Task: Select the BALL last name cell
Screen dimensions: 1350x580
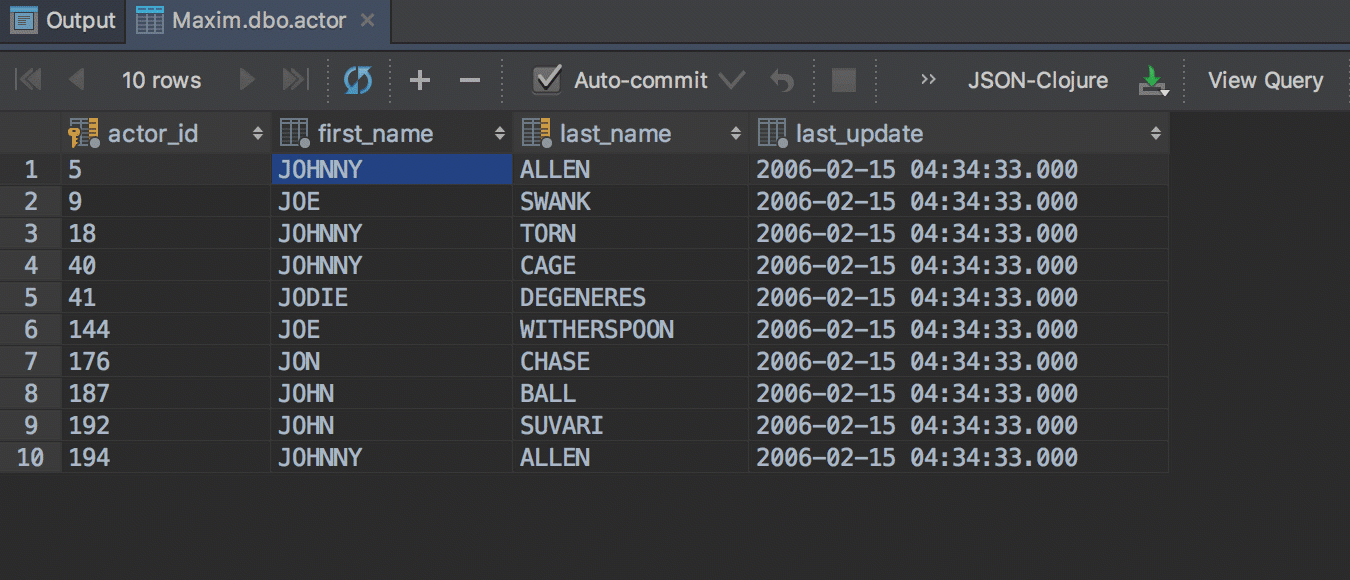Action: [631, 393]
